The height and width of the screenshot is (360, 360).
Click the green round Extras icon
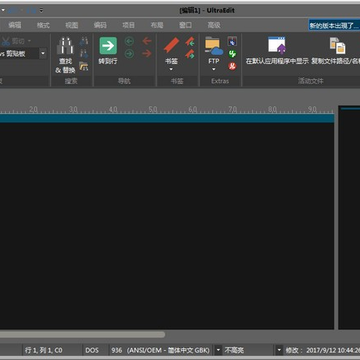tap(232, 54)
